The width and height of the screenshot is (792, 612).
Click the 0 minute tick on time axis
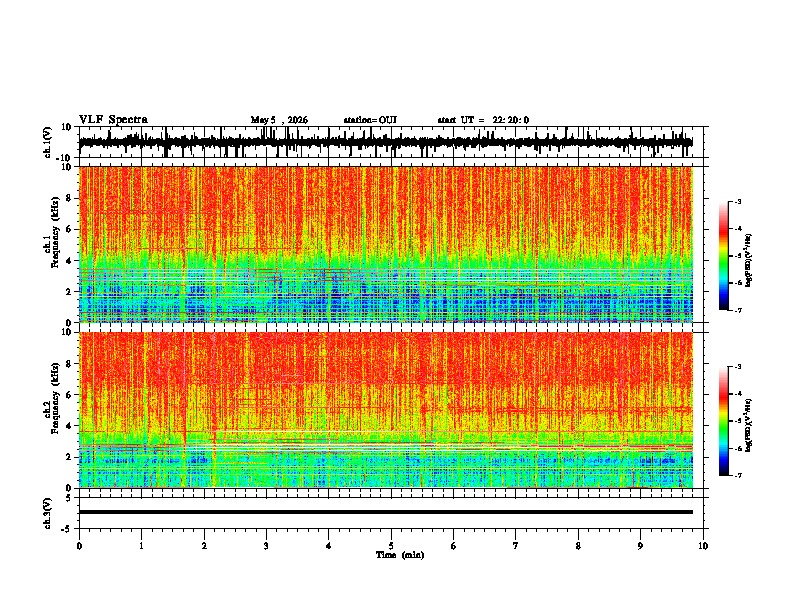[x=79, y=546]
